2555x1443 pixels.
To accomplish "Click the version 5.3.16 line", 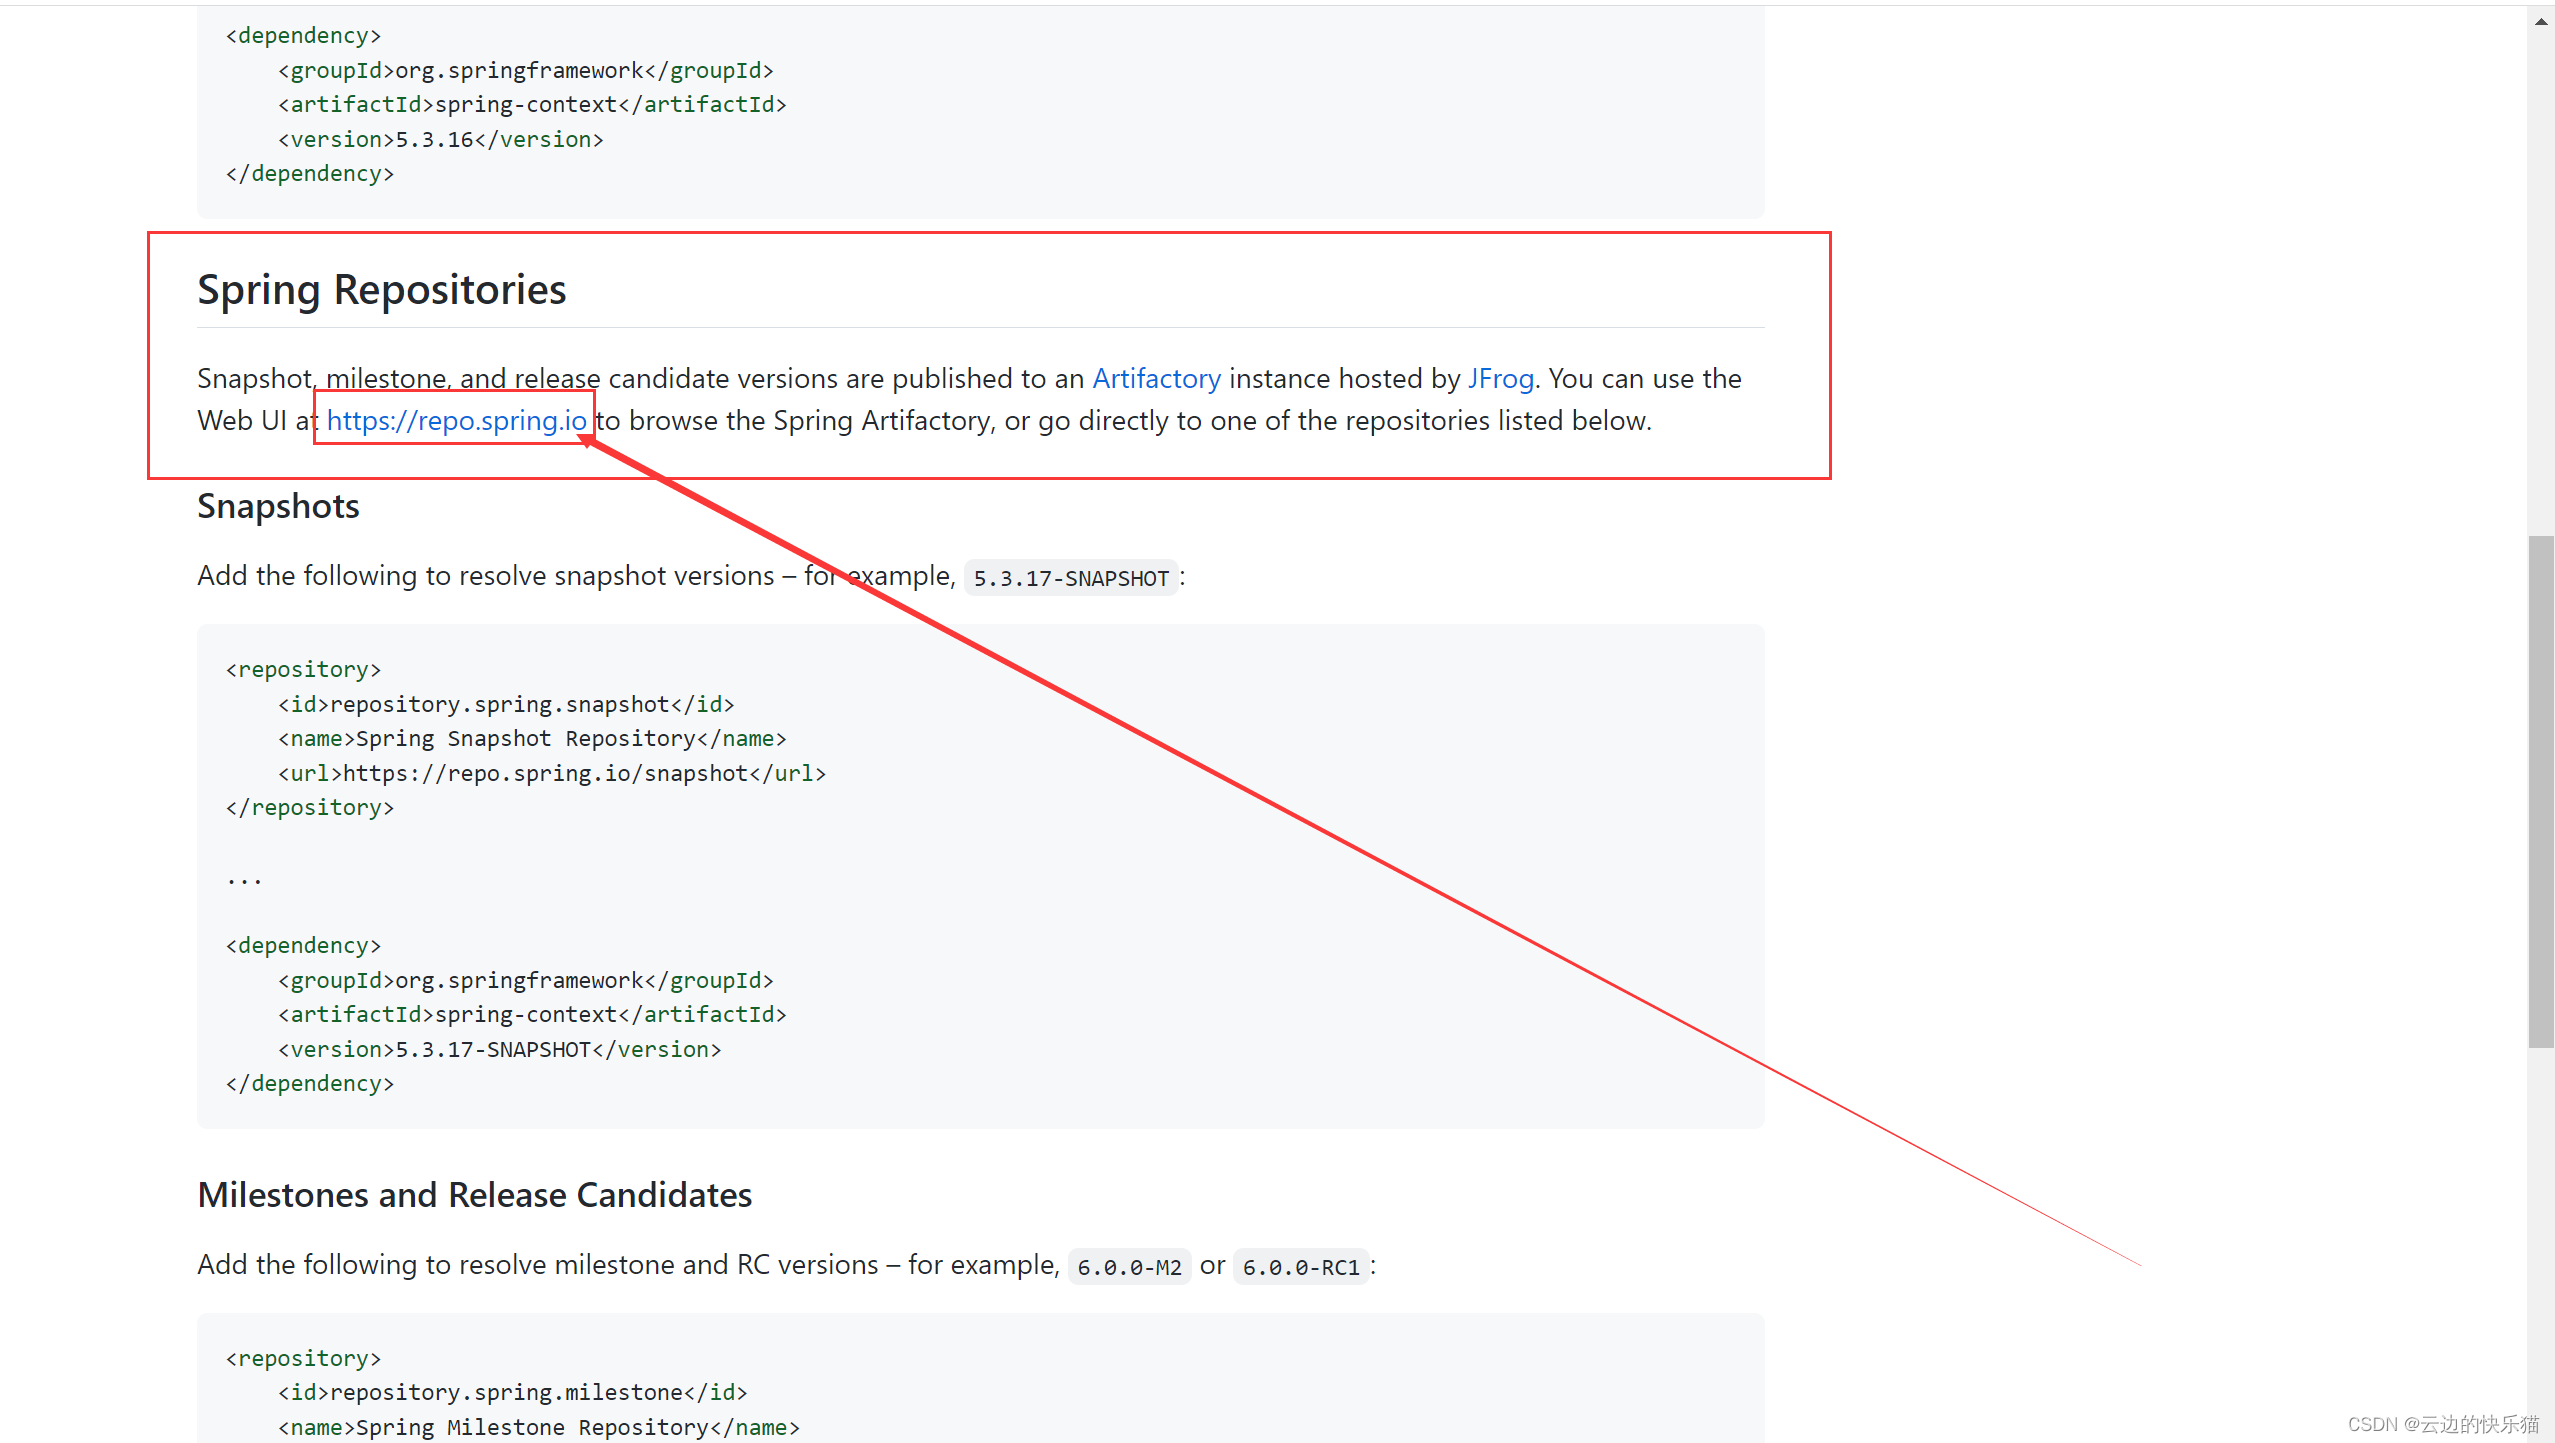I will 441,139.
